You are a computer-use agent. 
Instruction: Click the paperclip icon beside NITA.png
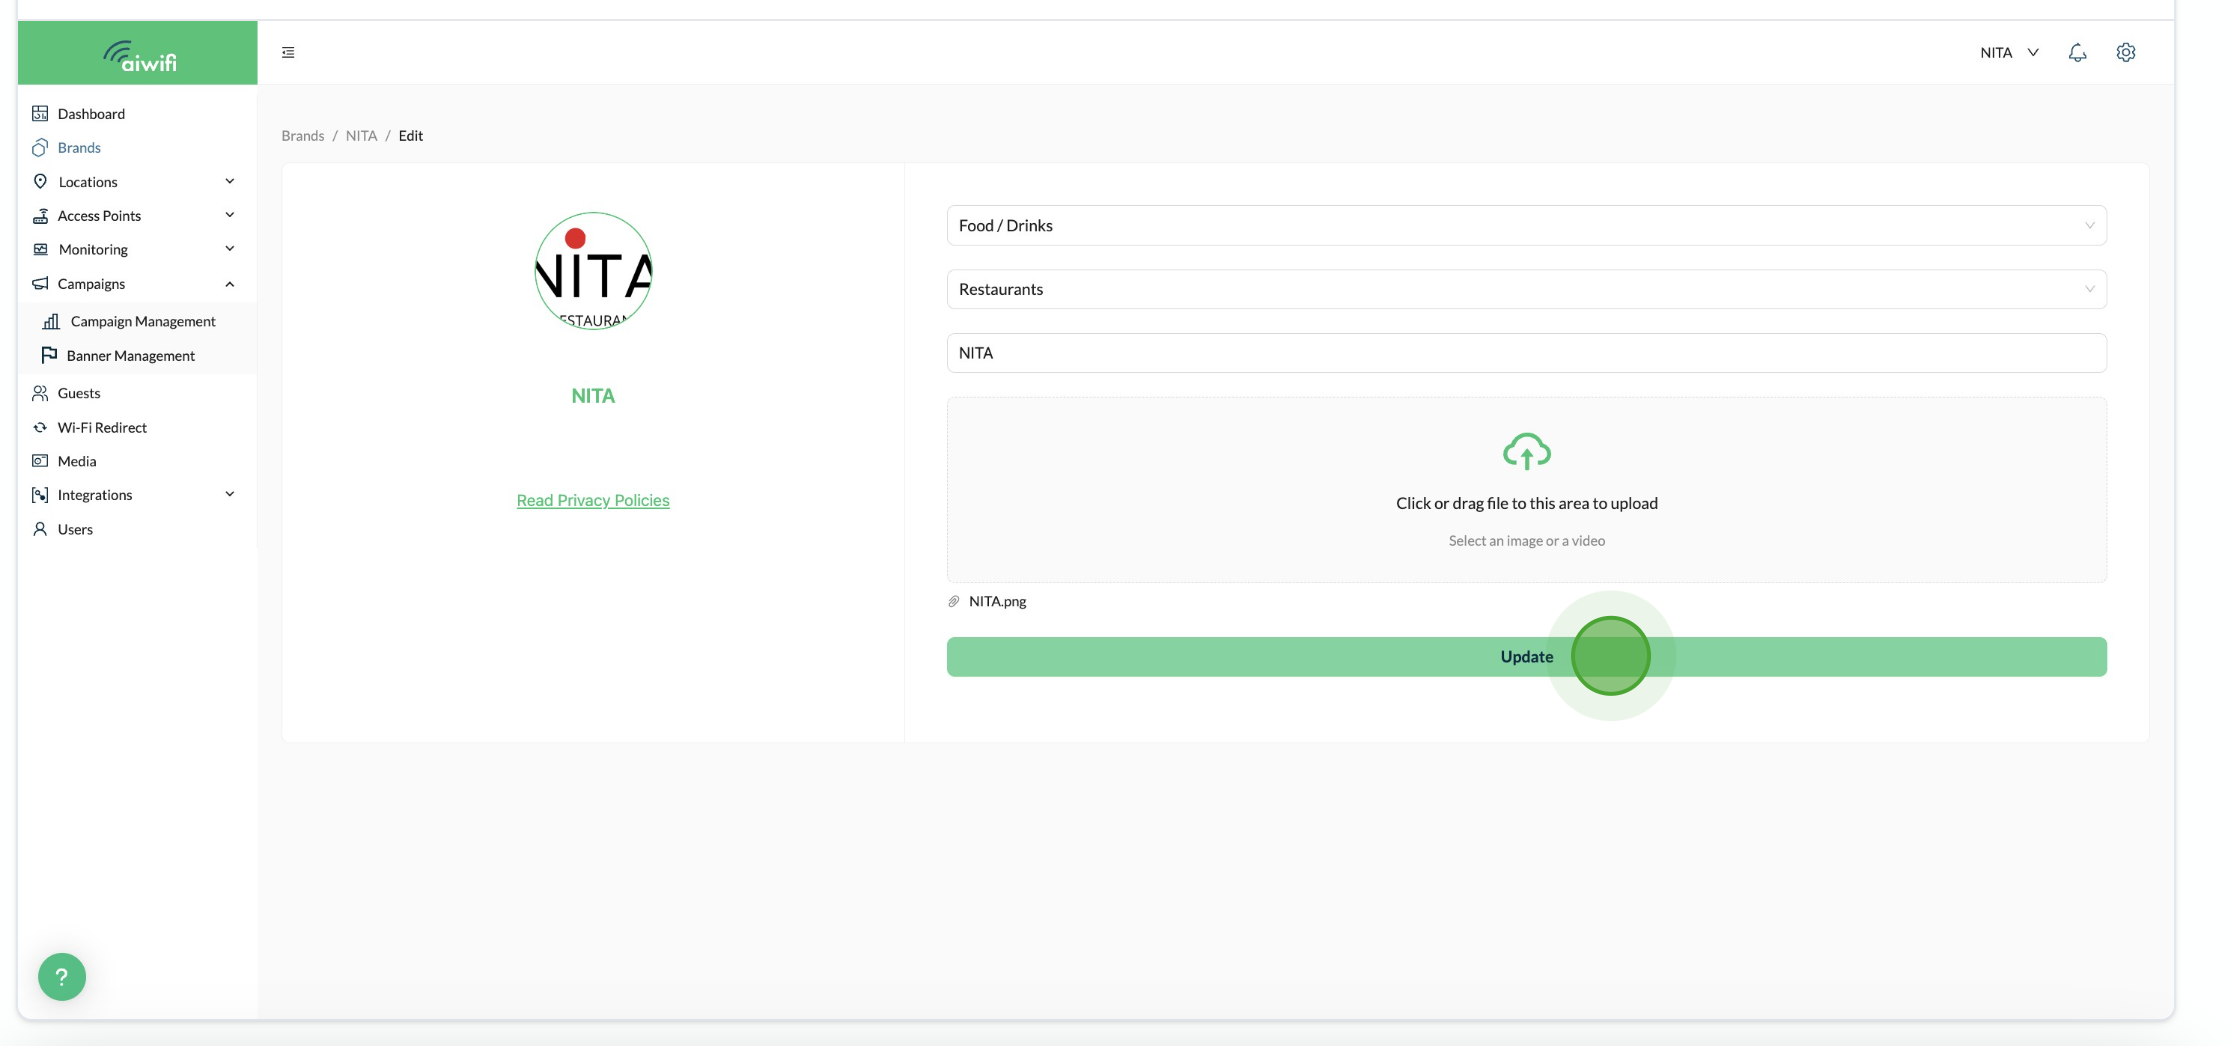click(954, 601)
